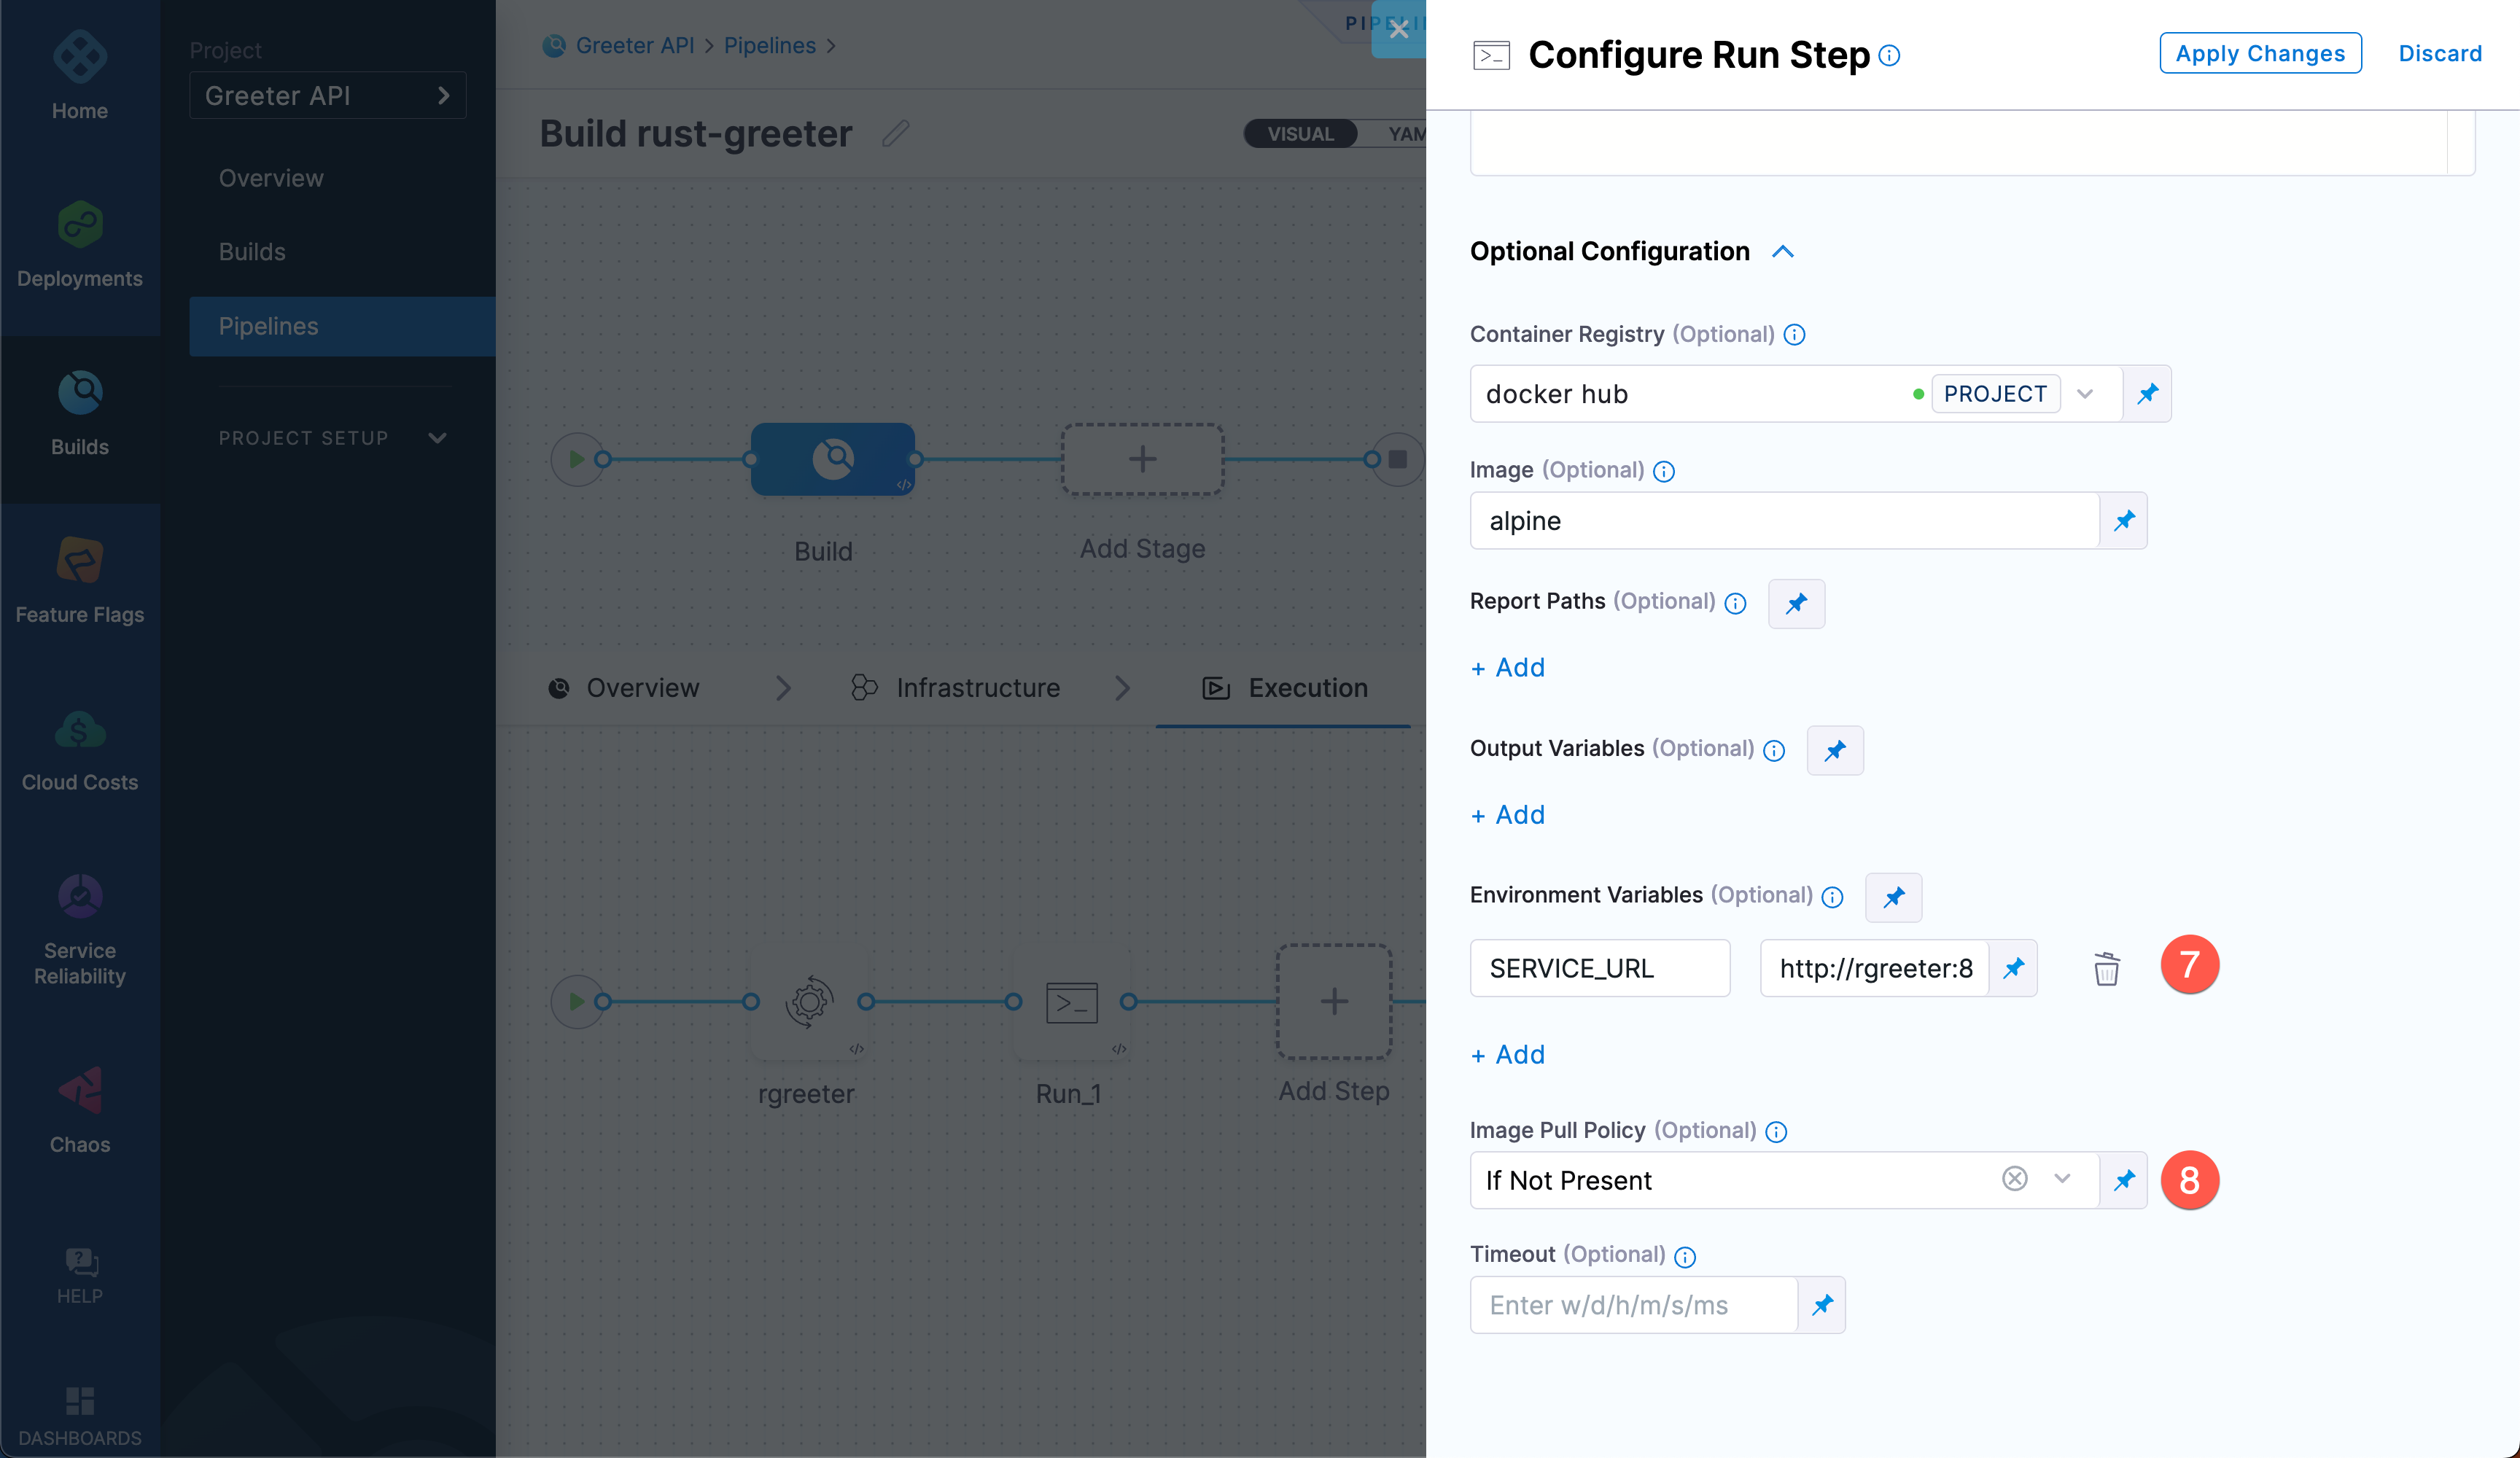Click the Run_1 step node in pipeline
This screenshot has width=2520, height=1458.
click(x=1071, y=1003)
